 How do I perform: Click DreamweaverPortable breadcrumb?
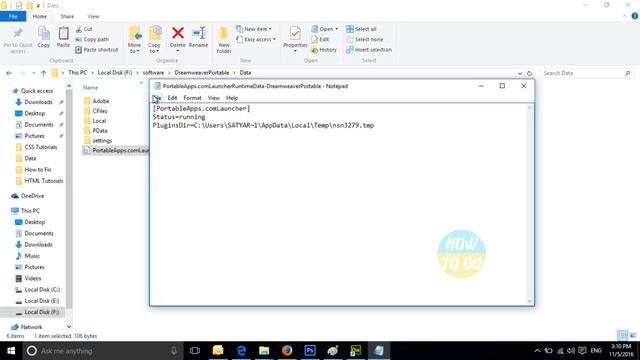(202, 73)
